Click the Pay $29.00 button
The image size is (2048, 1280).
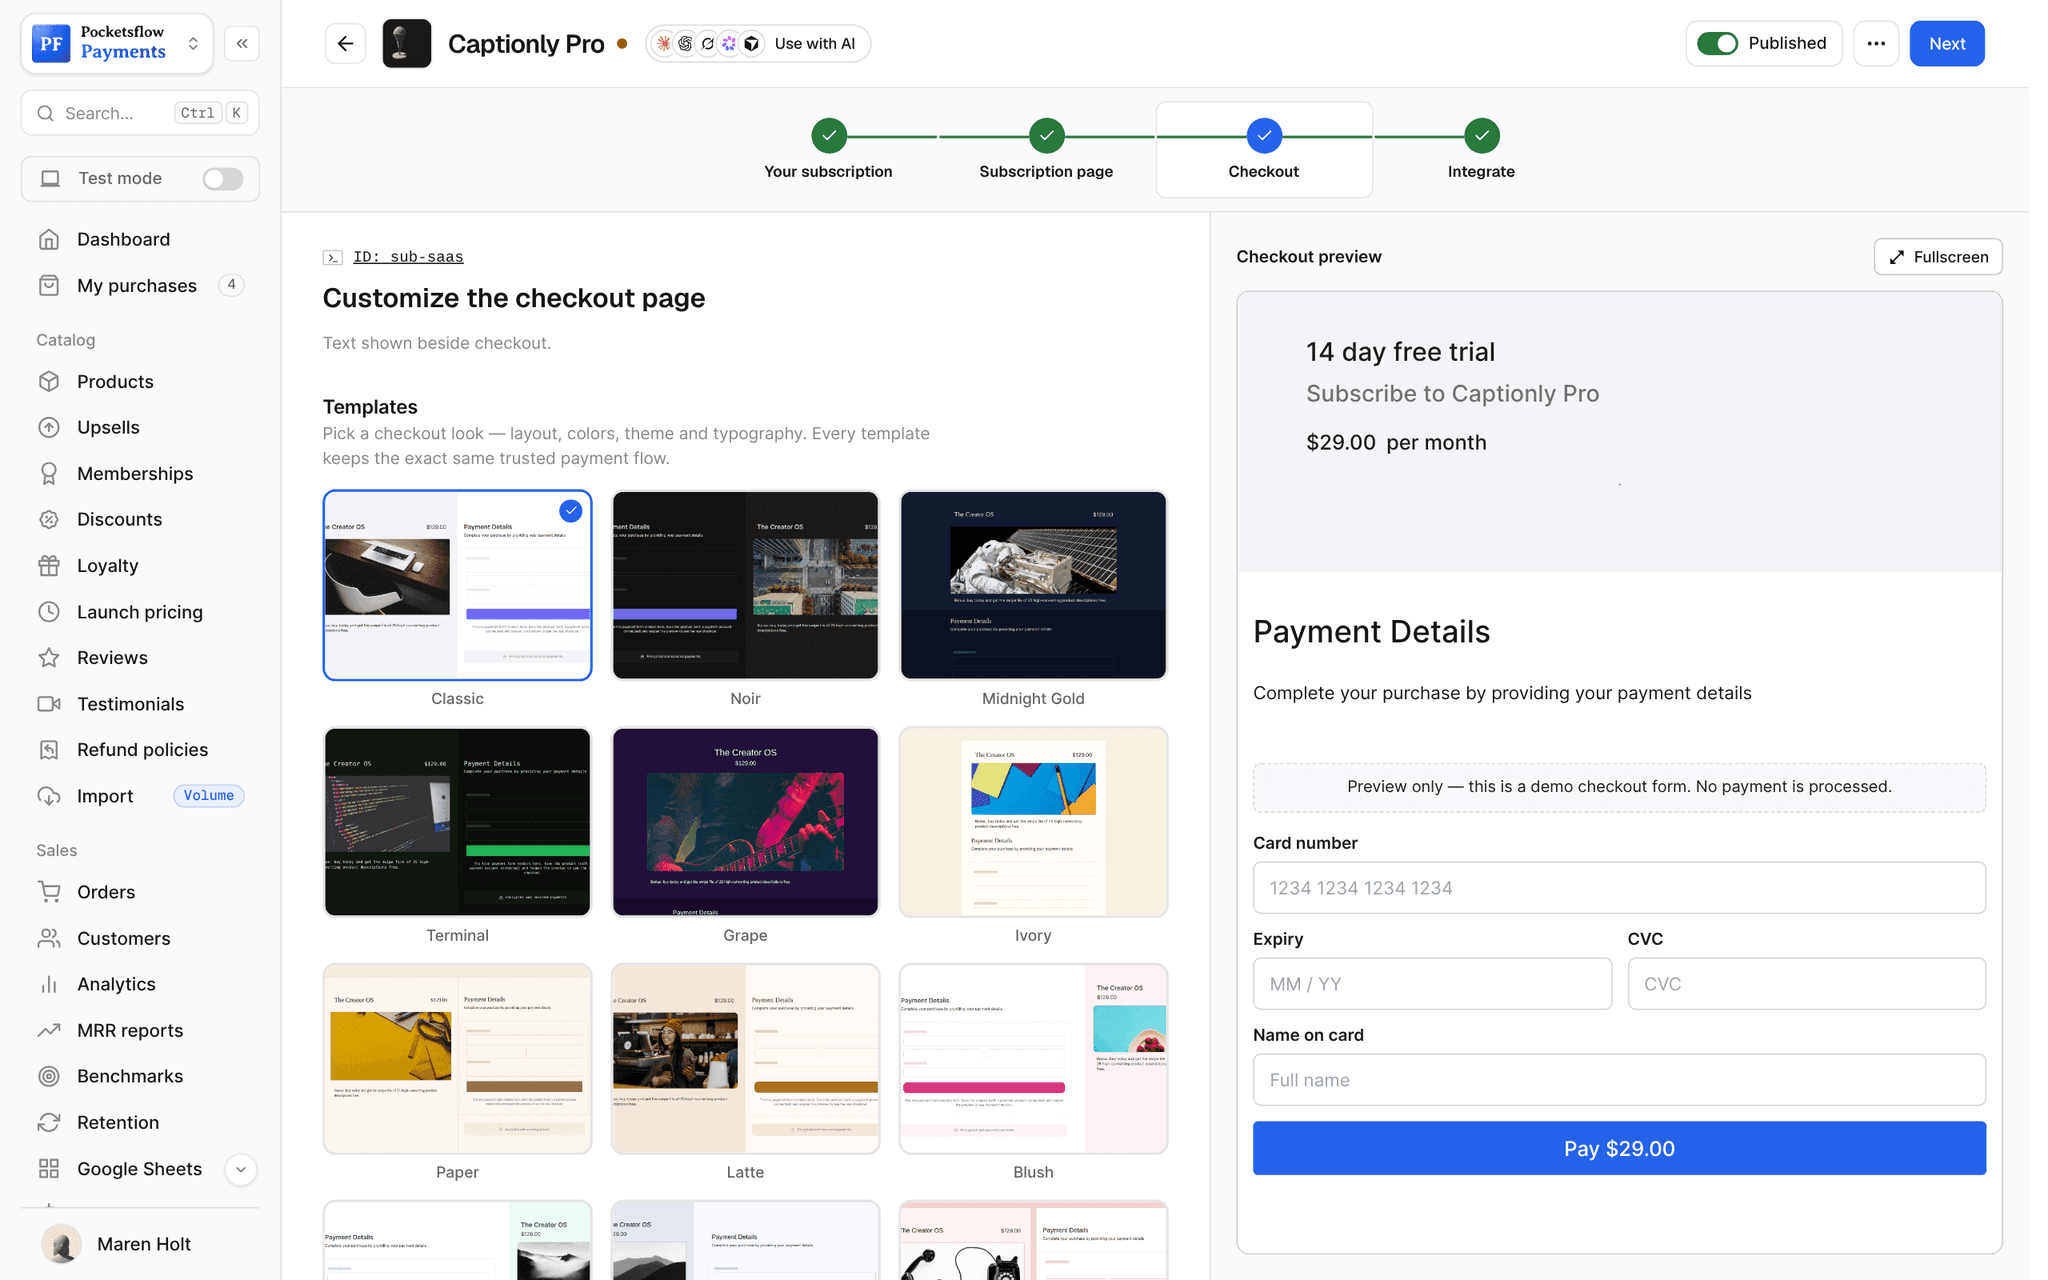point(1619,1148)
